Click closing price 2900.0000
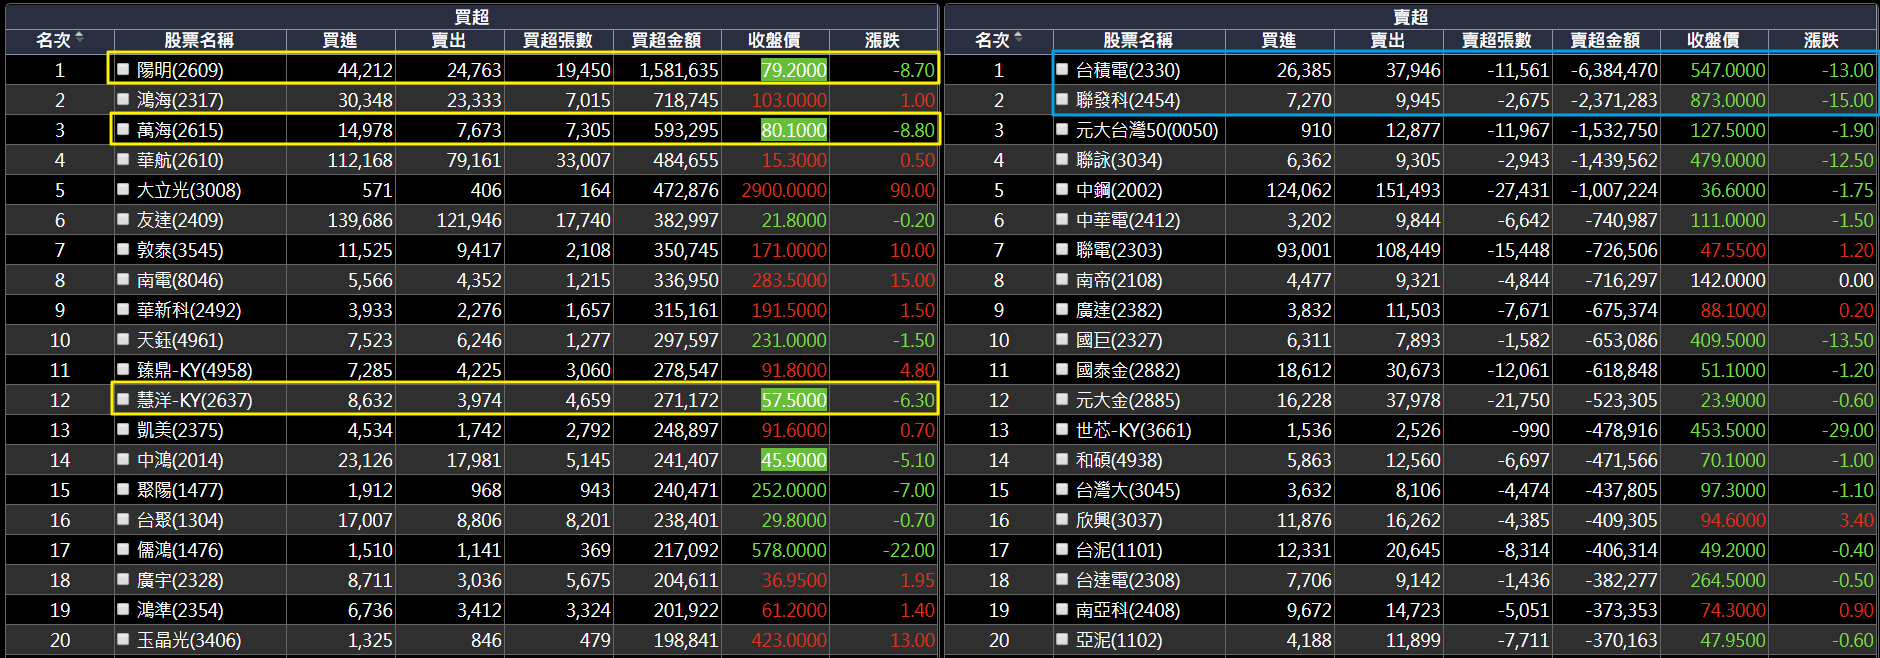This screenshot has width=1880, height=658. pos(784,190)
